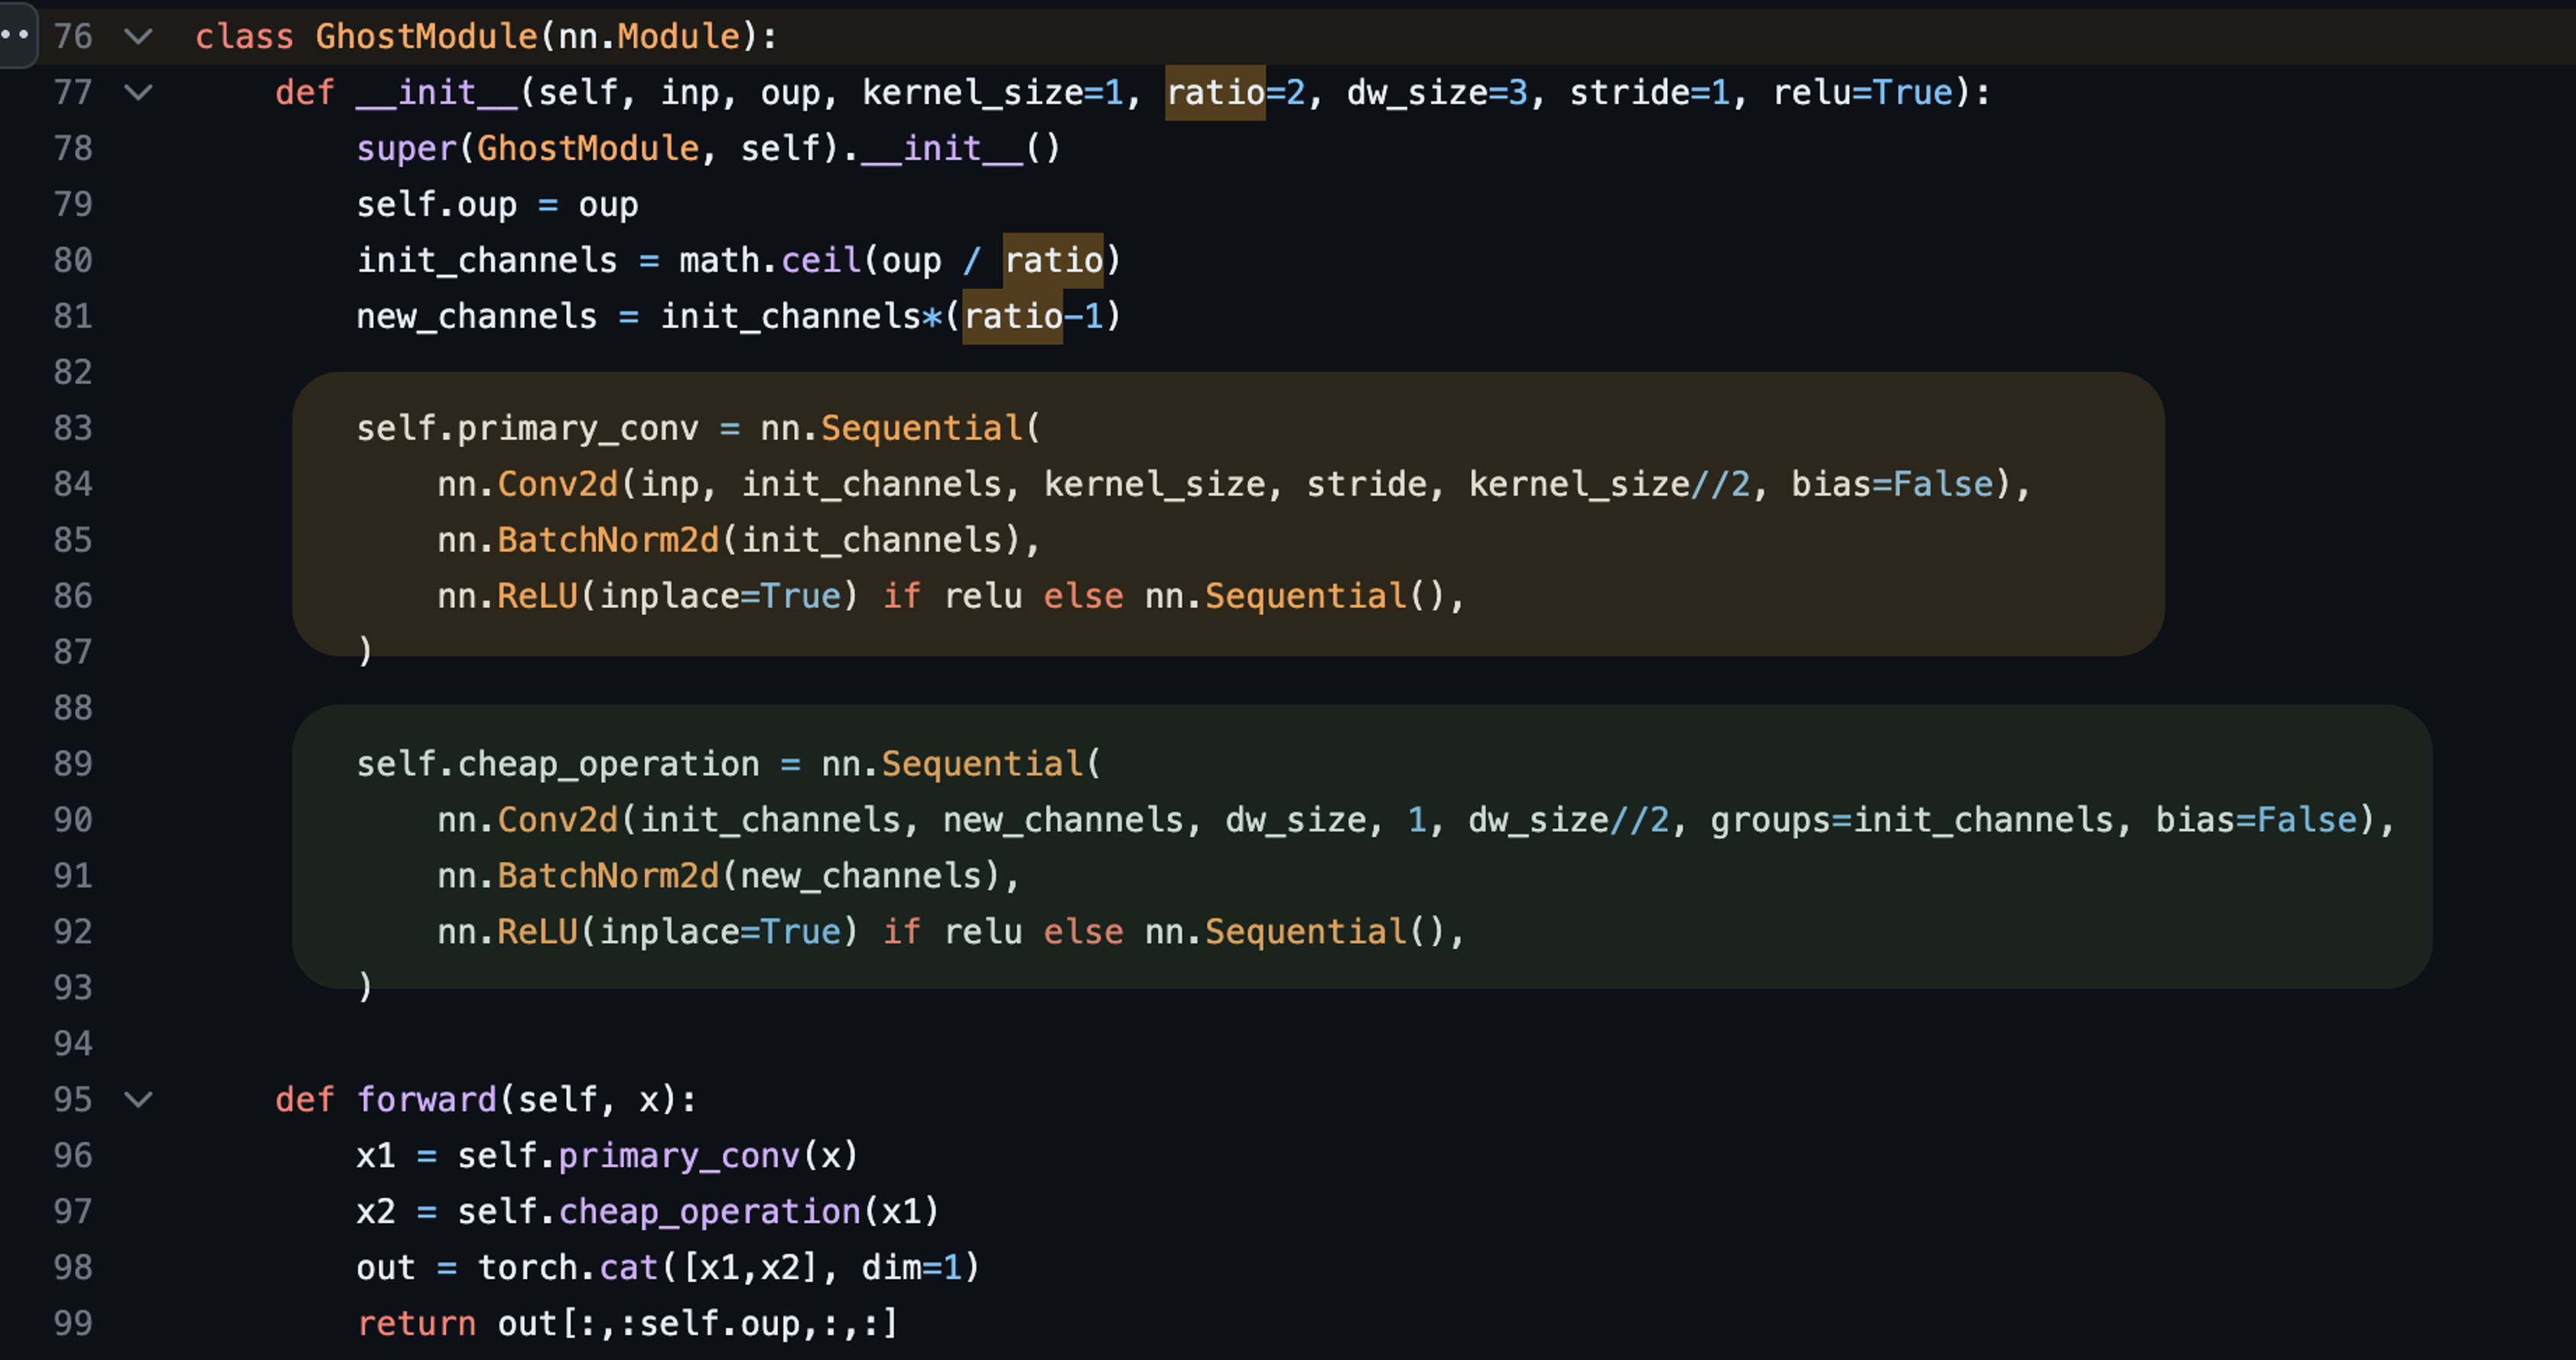Click line number 80

73,261
